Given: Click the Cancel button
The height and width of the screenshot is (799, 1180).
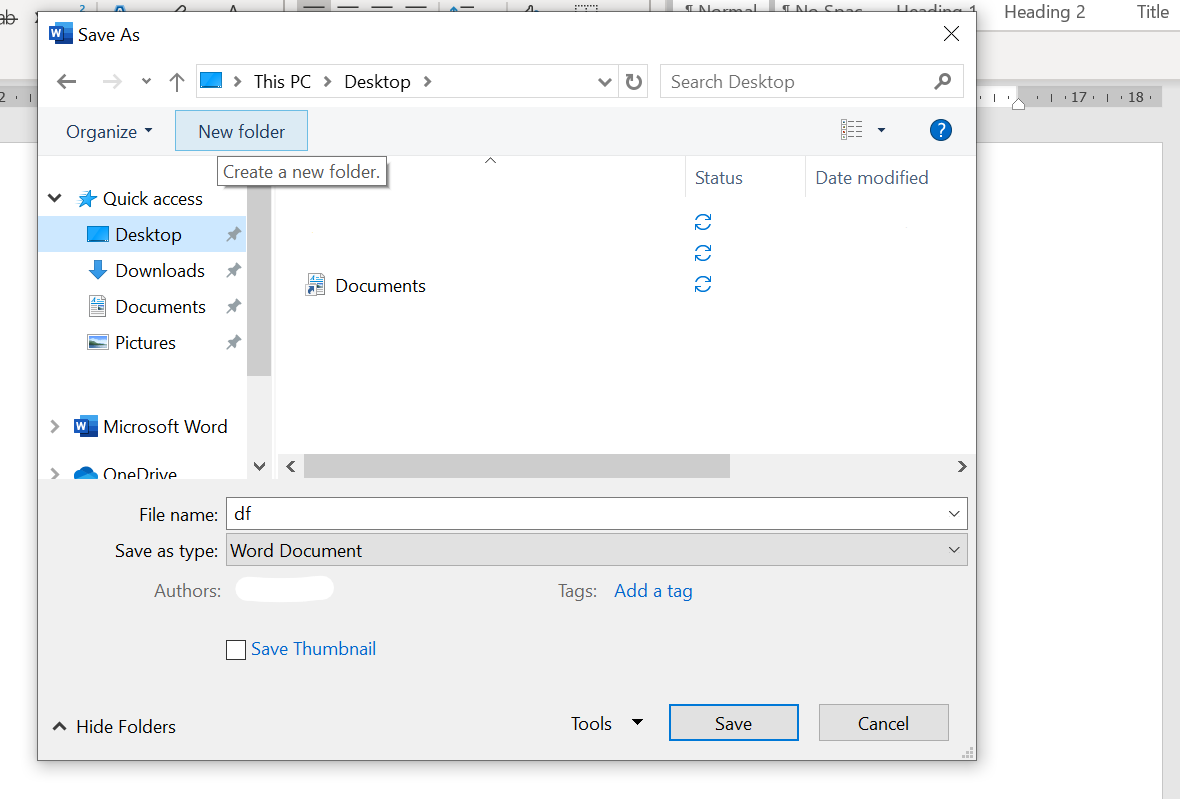Looking at the screenshot, I should pyautogui.click(x=883, y=723).
